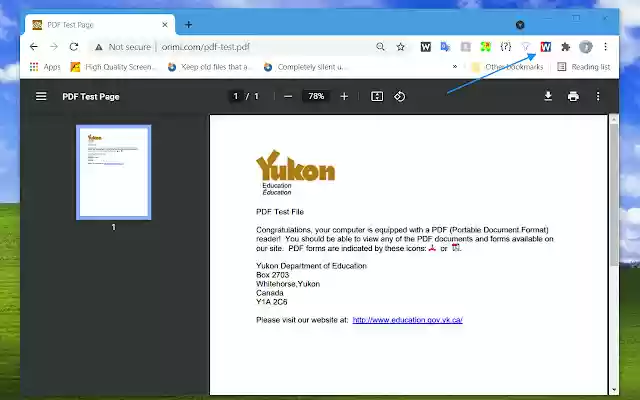The image size is (640, 400).
Task: Open Chrome three-dot menu
Action: (605, 47)
